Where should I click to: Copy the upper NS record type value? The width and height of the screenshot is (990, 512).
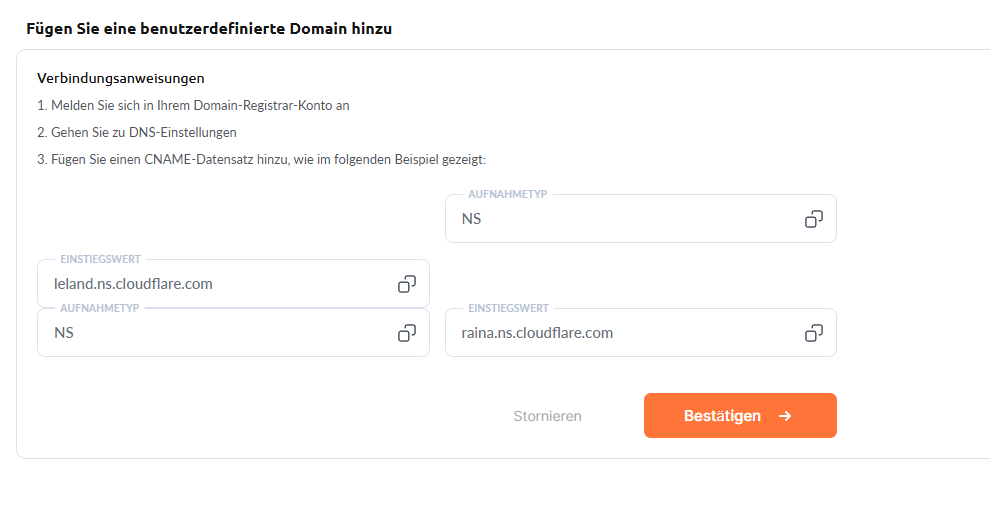(x=814, y=218)
